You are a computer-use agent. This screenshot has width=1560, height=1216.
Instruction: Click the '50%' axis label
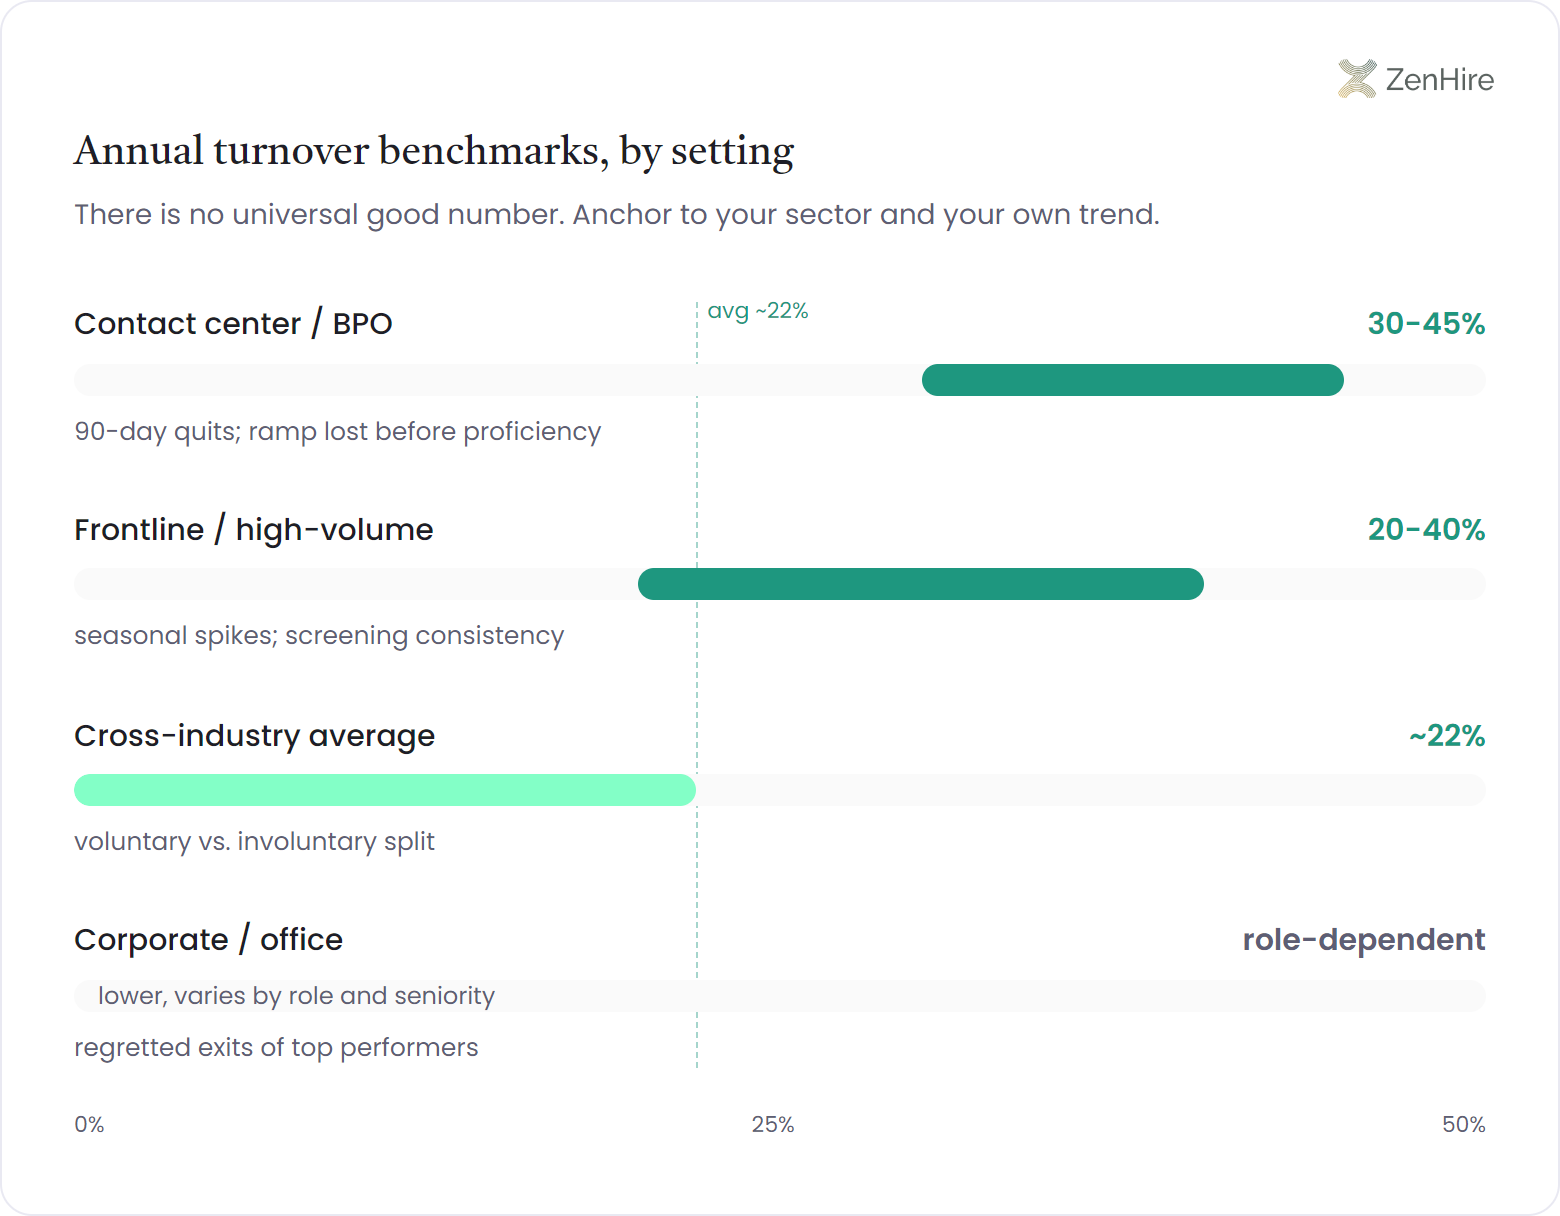coord(1464,1125)
